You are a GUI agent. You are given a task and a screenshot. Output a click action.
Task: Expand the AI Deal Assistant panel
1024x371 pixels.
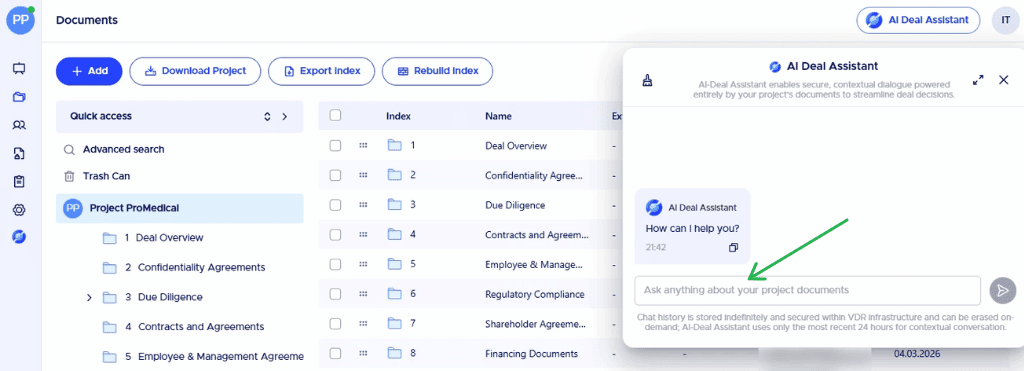978,80
